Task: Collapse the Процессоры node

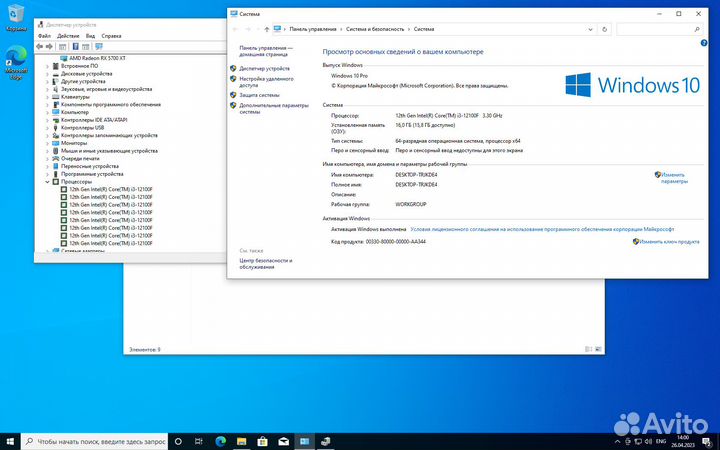Action: coord(47,182)
